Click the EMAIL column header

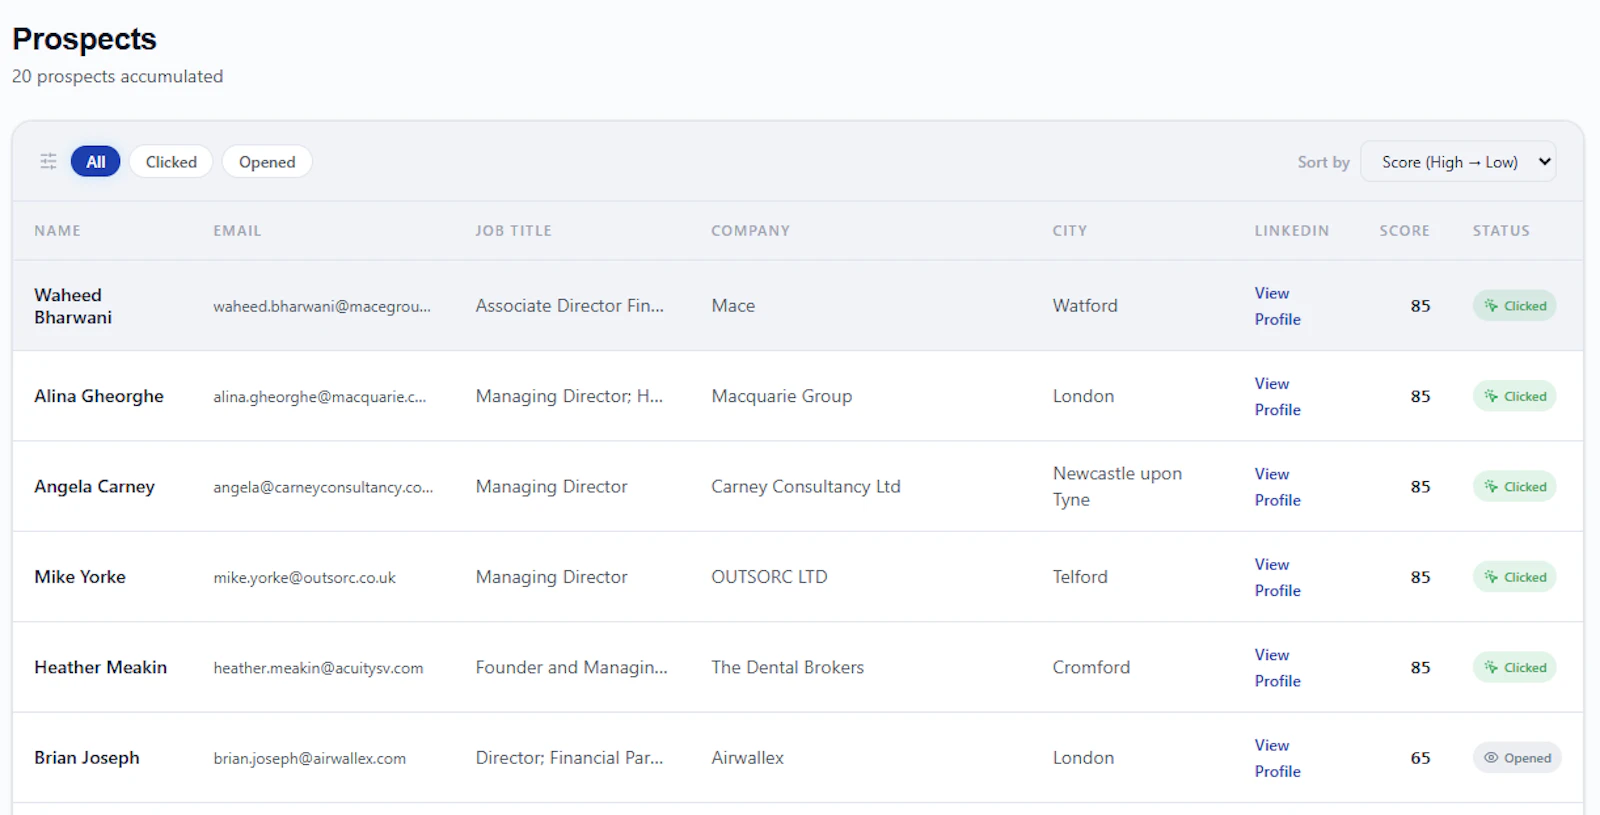tap(237, 230)
